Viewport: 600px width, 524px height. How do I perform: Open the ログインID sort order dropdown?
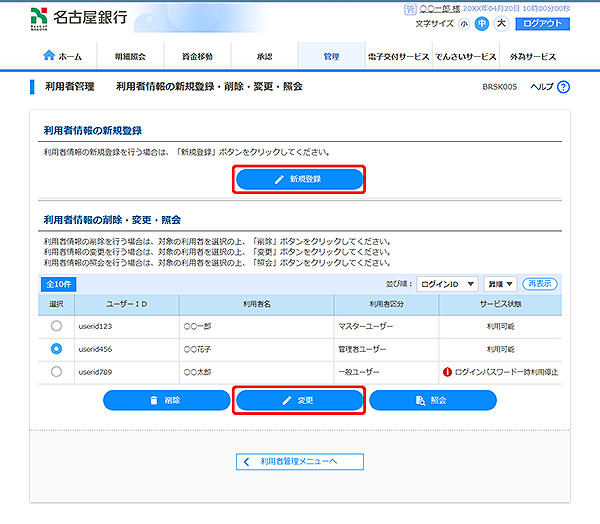pyautogui.click(x=447, y=284)
